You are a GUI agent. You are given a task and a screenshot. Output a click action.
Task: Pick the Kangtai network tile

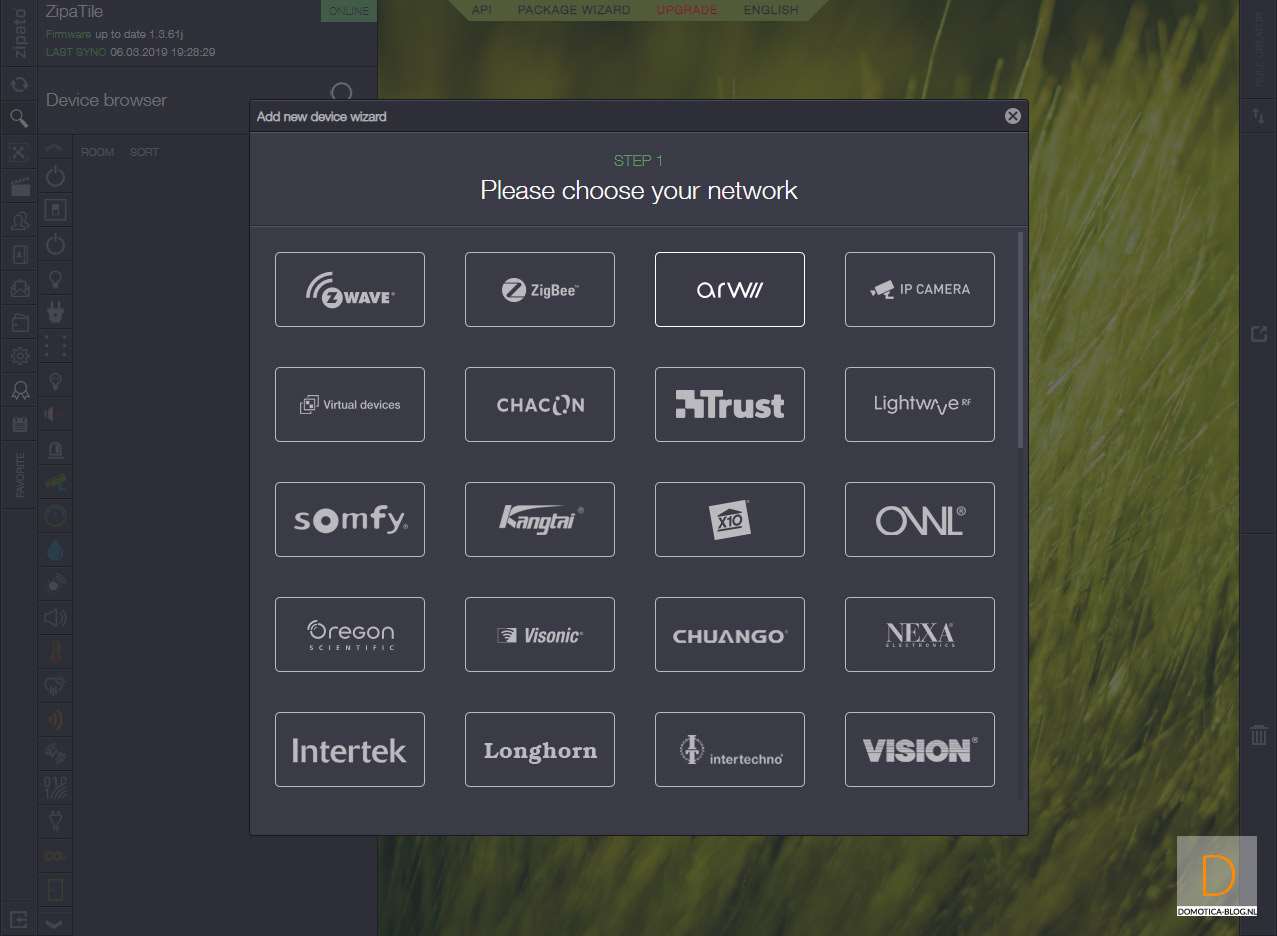540,519
